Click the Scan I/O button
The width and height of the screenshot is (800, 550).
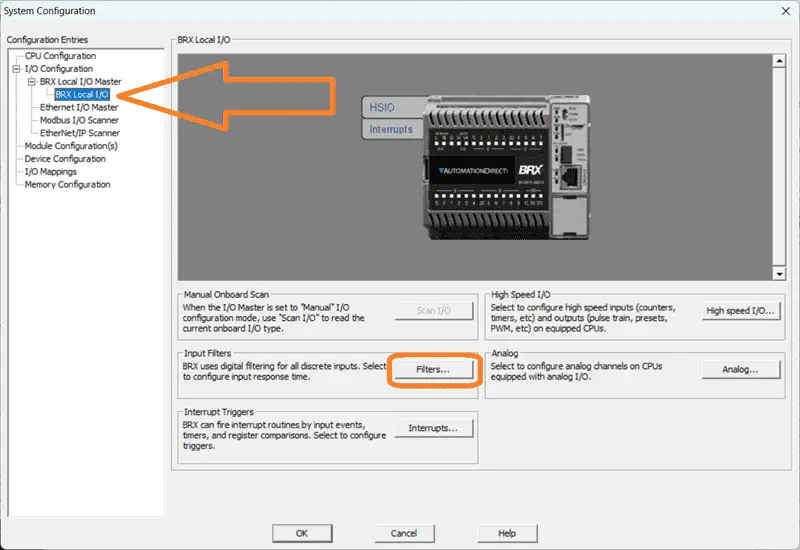coord(434,310)
